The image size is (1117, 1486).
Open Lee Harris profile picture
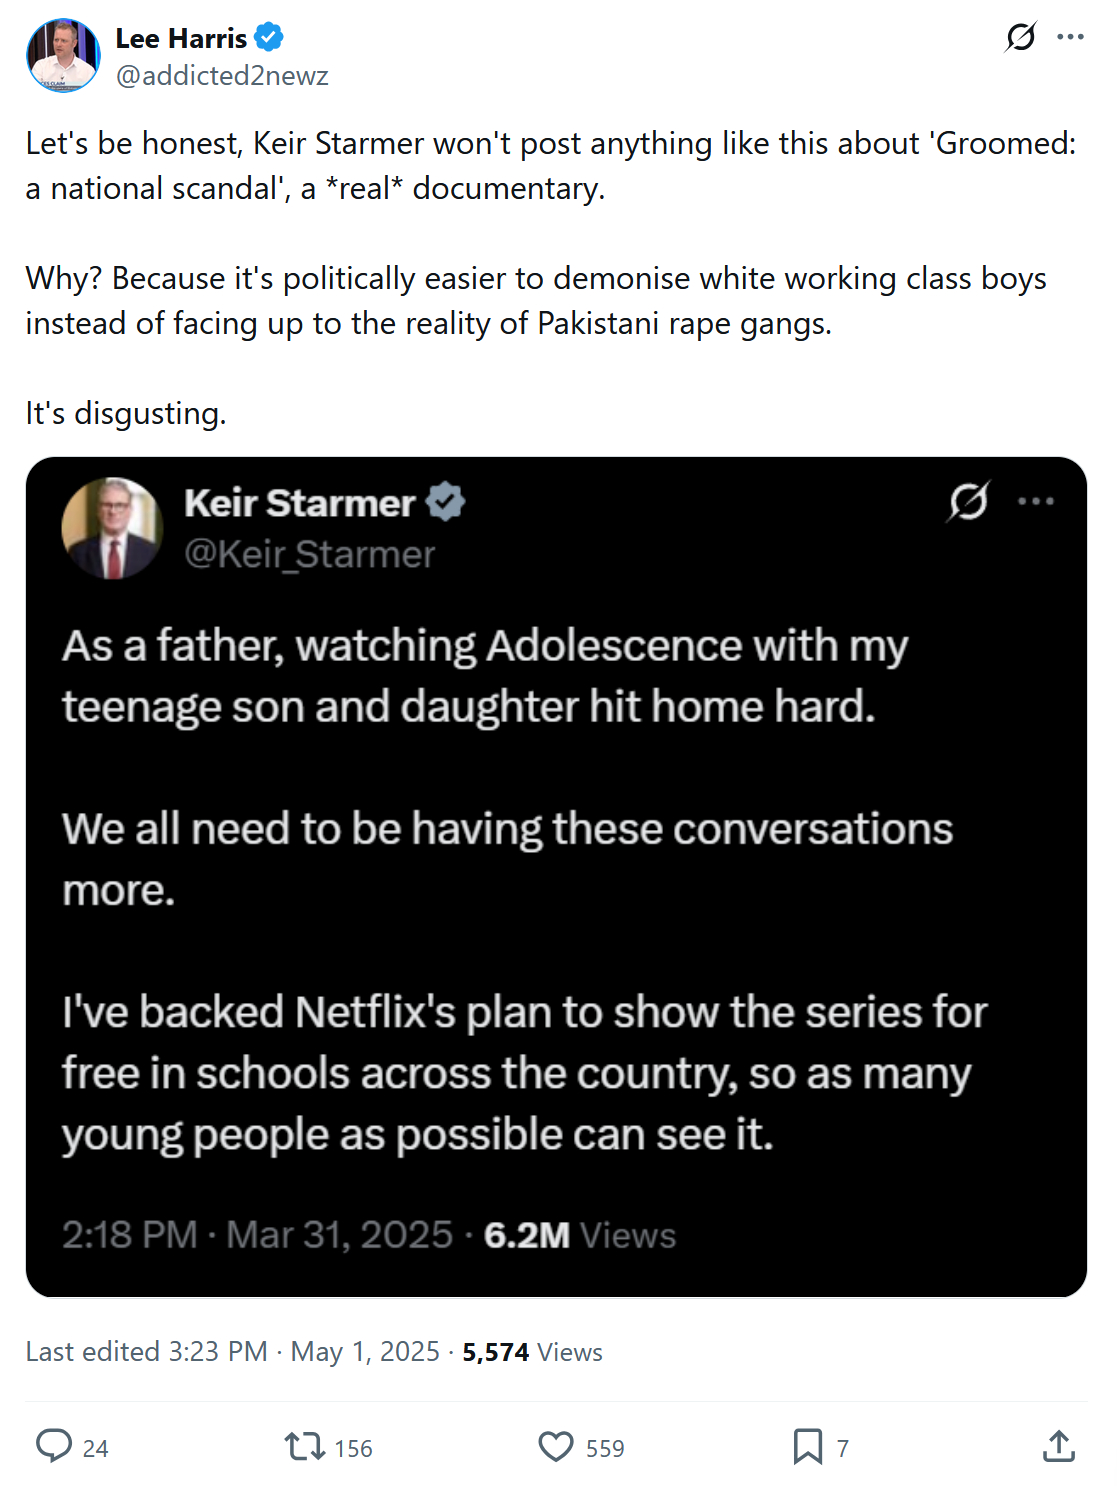tap(63, 55)
